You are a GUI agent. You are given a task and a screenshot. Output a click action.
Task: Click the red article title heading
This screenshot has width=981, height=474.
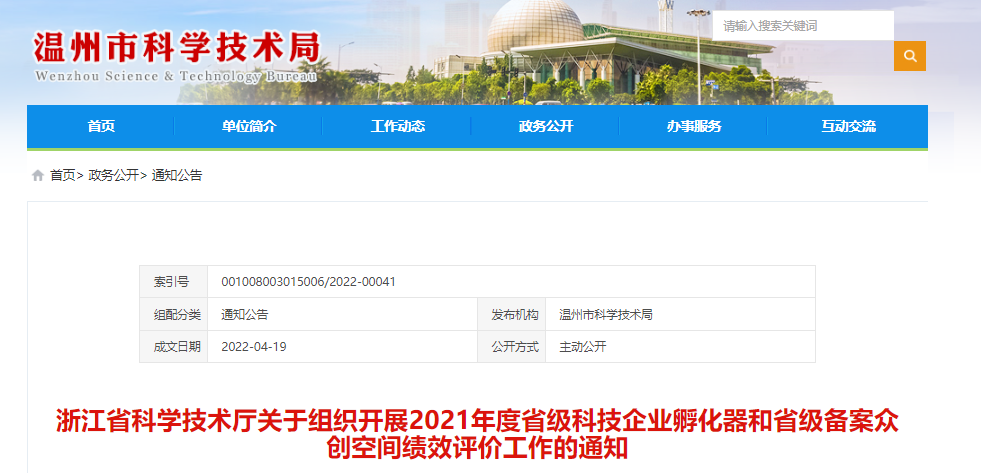[477, 435]
